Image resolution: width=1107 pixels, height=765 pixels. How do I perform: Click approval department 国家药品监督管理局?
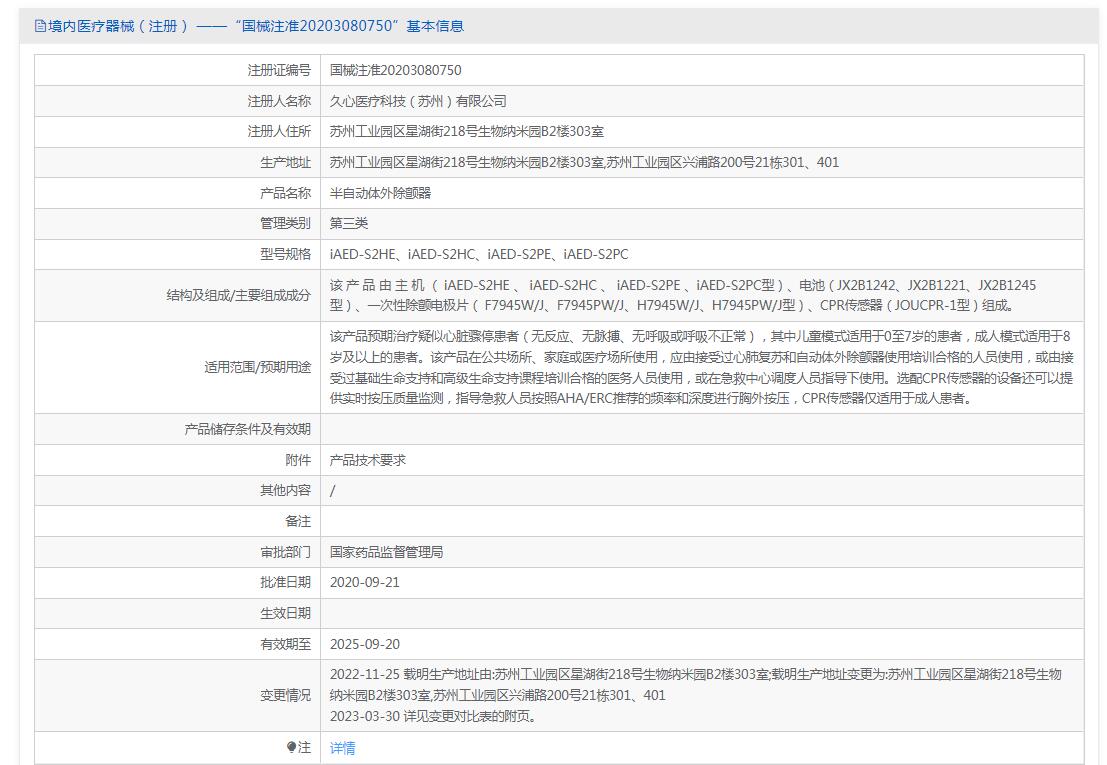[x=386, y=552]
